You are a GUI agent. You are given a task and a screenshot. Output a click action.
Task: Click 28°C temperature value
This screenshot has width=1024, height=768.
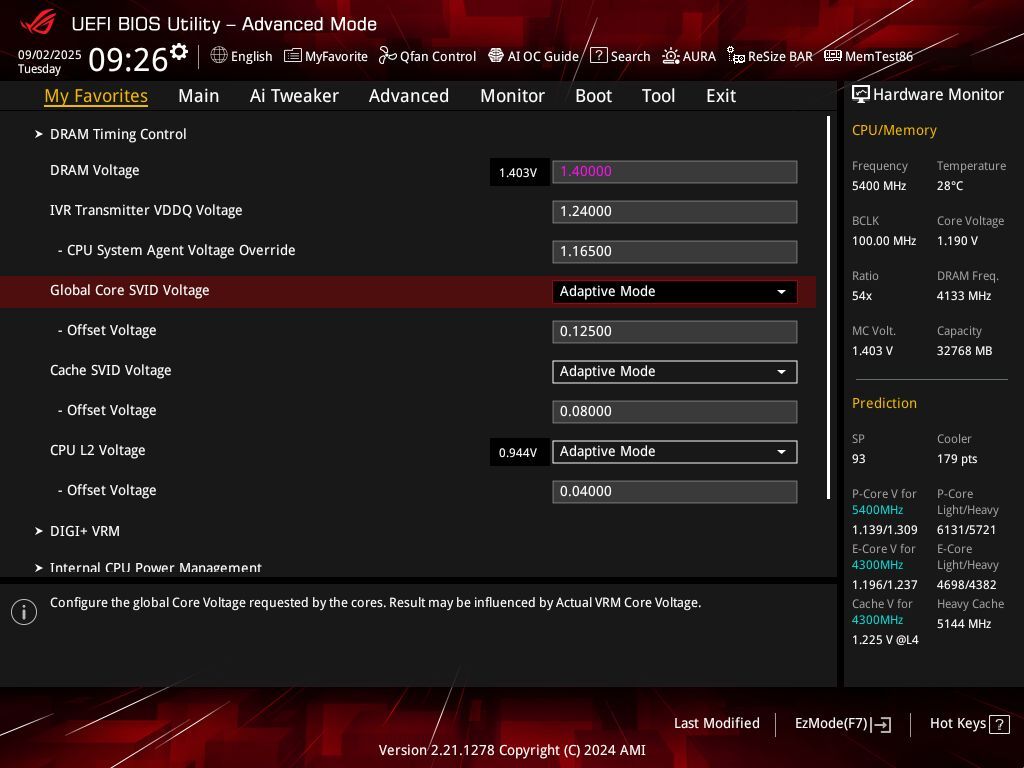click(950, 186)
